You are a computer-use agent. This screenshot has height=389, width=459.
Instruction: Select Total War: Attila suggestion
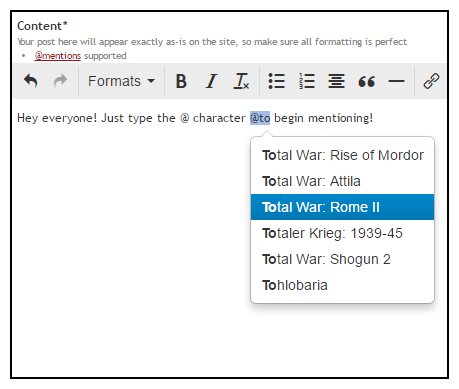click(x=342, y=181)
